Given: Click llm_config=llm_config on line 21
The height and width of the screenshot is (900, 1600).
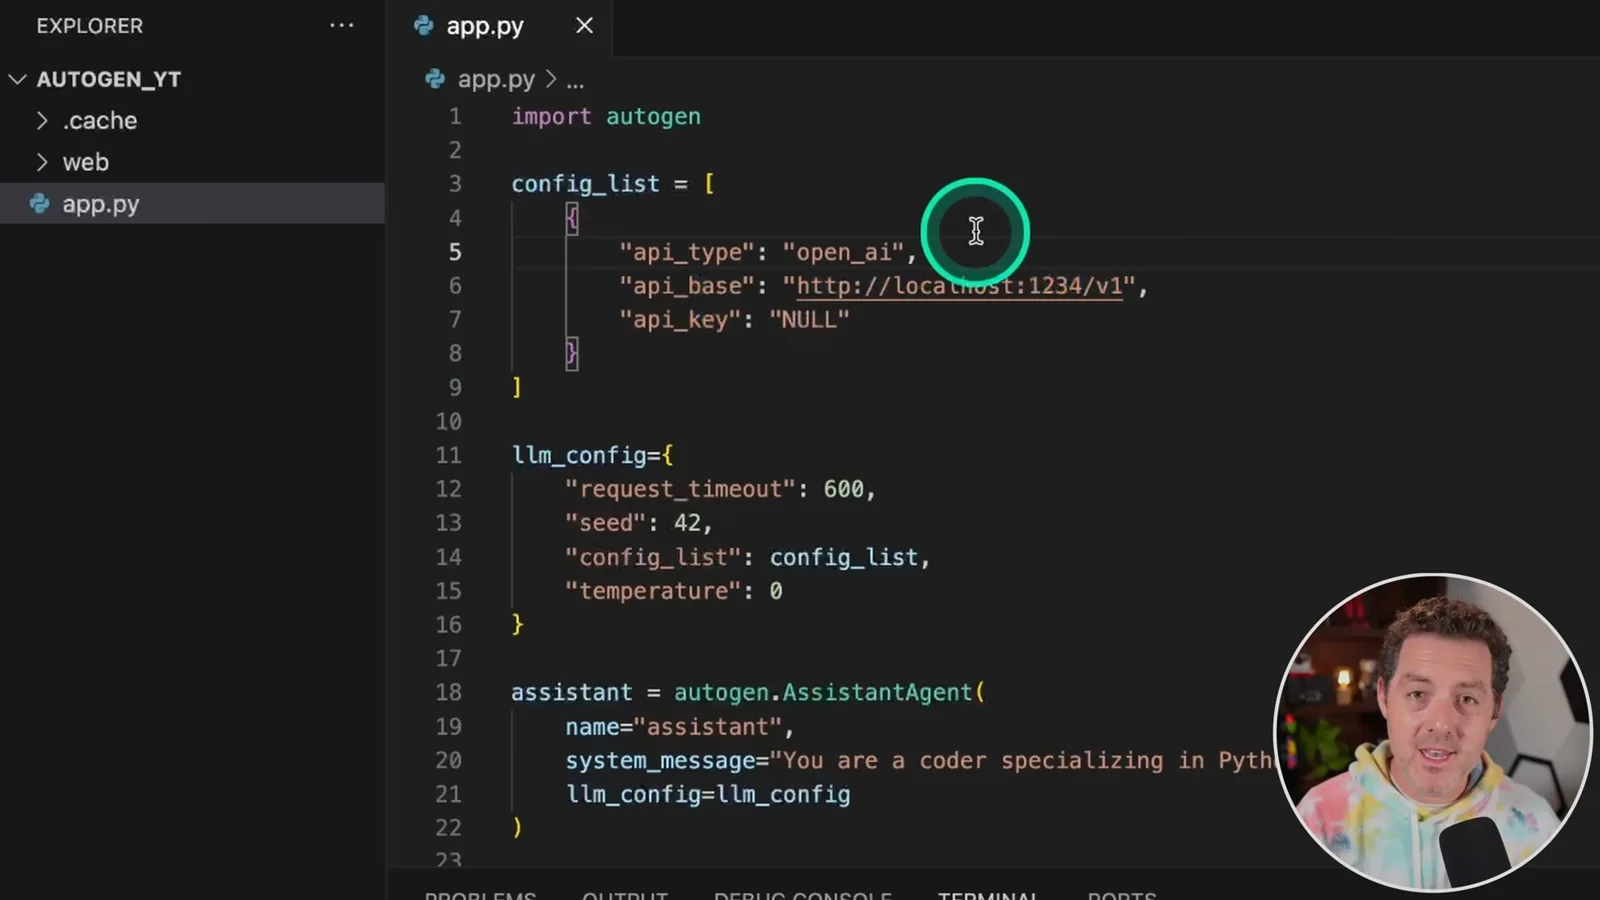Looking at the screenshot, I should pos(708,795).
